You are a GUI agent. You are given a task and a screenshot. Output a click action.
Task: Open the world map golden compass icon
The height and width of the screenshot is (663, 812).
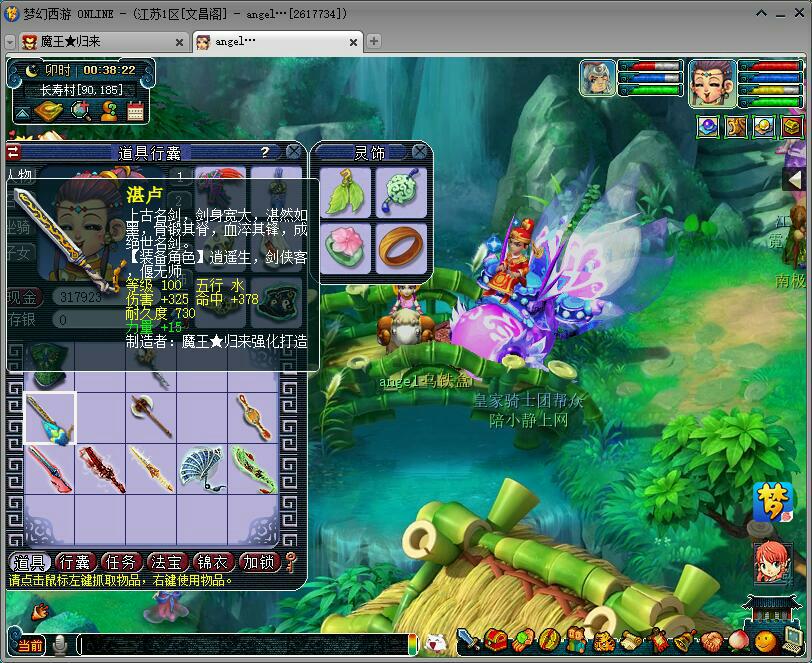click(x=48, y=110)
